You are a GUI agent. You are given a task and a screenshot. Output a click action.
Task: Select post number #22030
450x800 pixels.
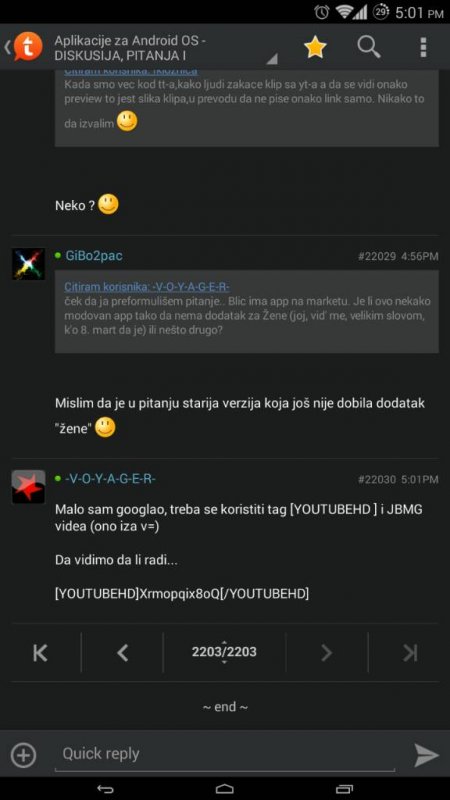(377, 480)
